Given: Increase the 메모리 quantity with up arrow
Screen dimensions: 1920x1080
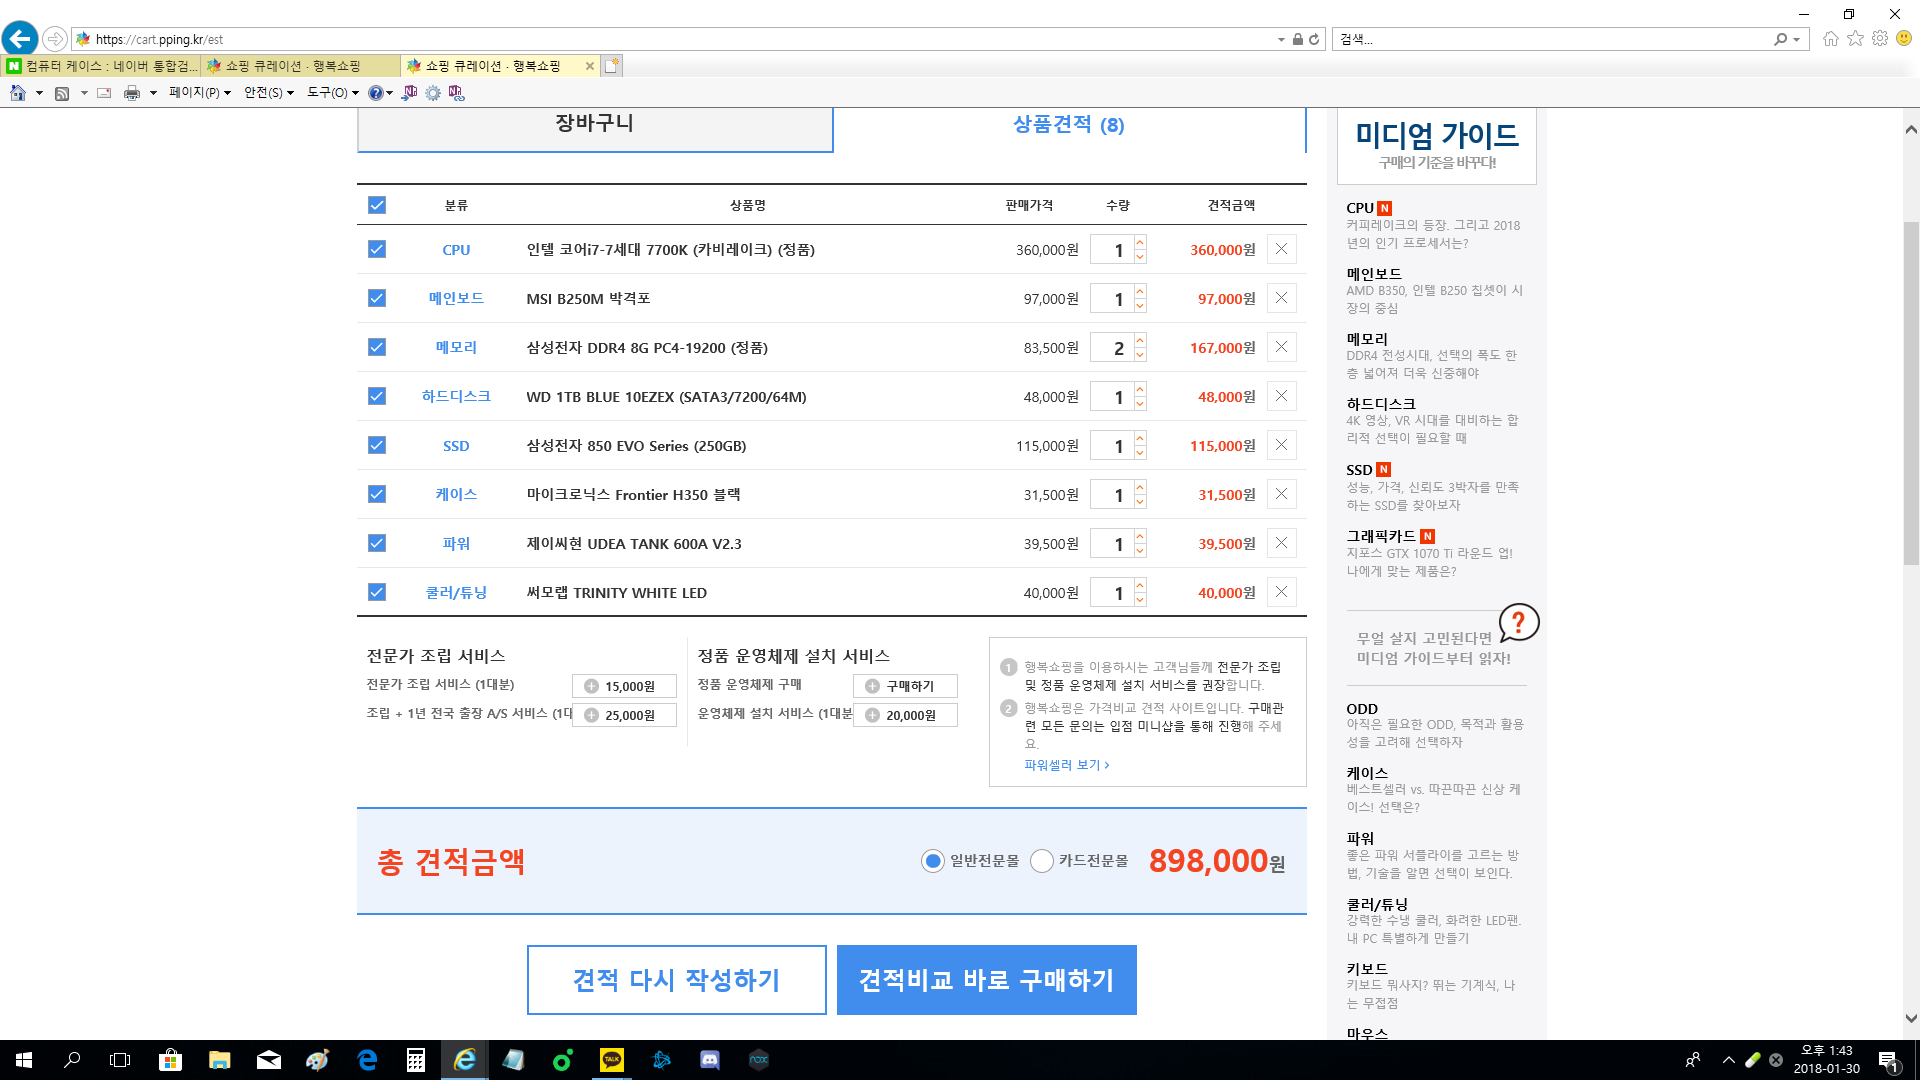Looking at the screenshot, I should (1140, 341).
